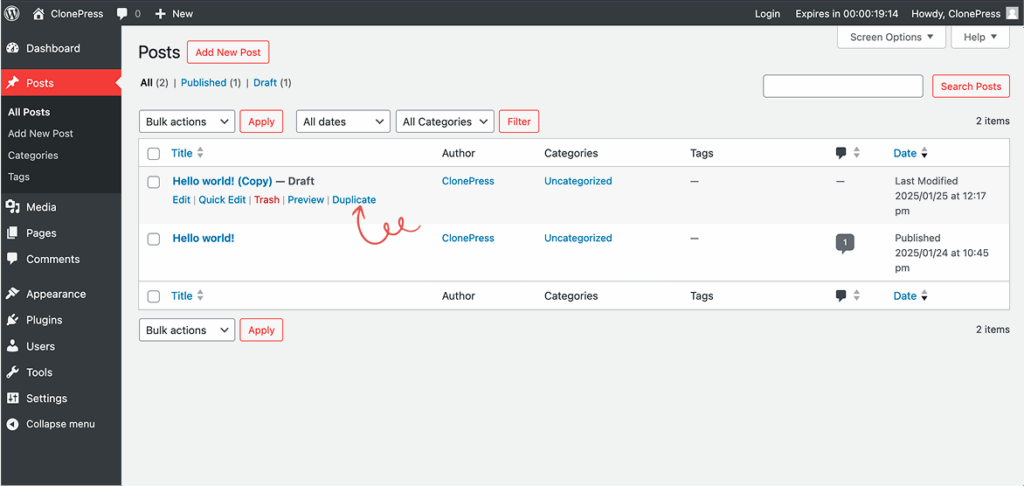Check the Hello world! row checkbox

153,239
